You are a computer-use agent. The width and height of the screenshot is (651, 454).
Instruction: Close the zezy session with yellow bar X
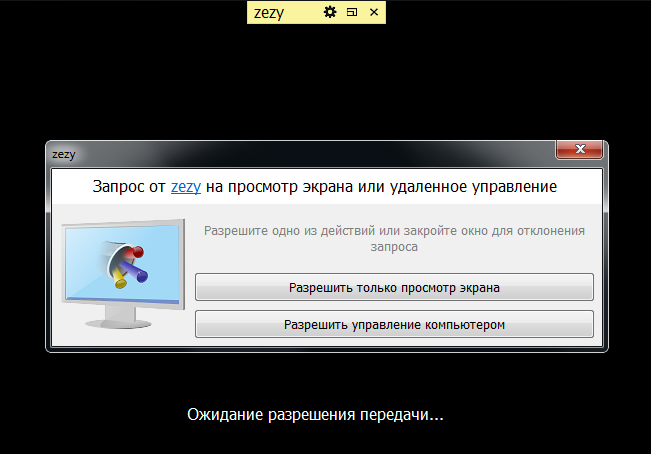(373, 12)
